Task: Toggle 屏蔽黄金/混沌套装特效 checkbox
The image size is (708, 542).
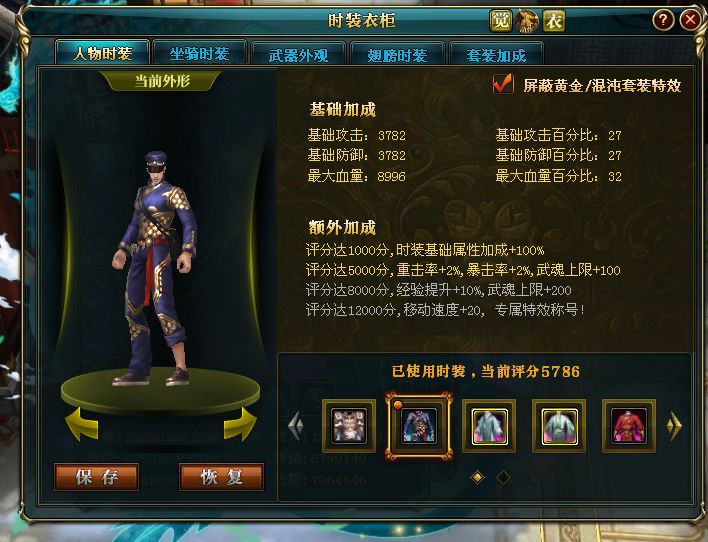Action: click(x=503, y=84)
